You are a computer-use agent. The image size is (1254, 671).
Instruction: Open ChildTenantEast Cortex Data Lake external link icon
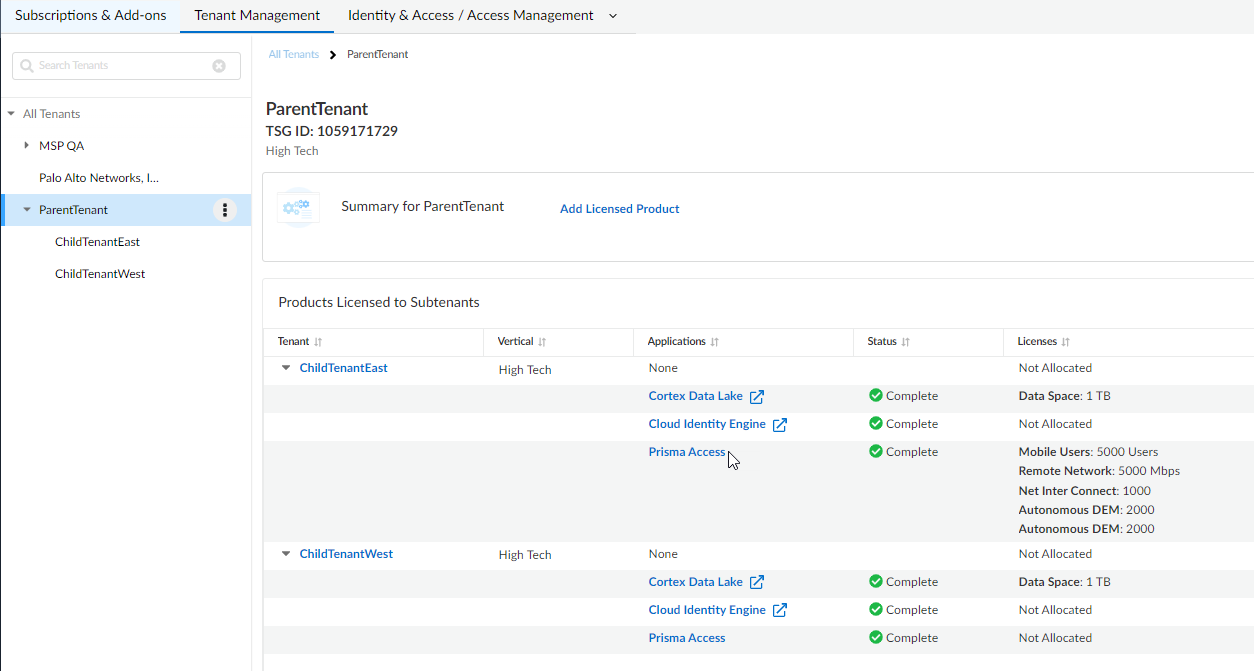coord(757,396)
